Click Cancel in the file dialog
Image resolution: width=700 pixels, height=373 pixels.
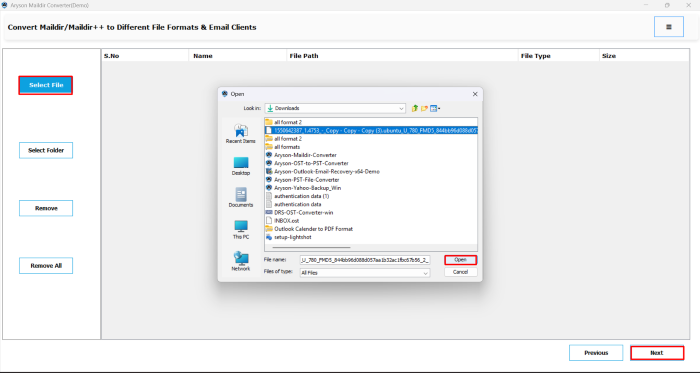coord(460,272)
